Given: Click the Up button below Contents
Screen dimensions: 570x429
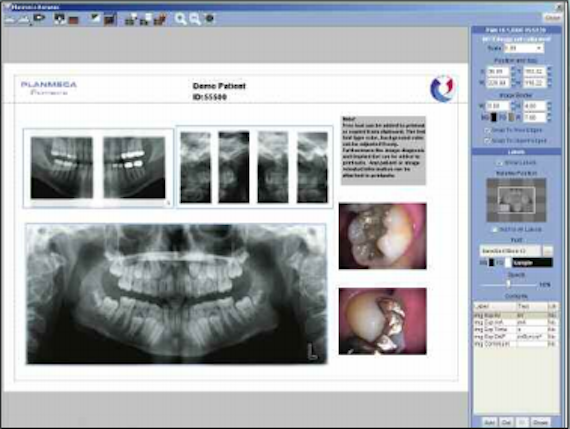Looking at the screenshot, I should 522,422.
